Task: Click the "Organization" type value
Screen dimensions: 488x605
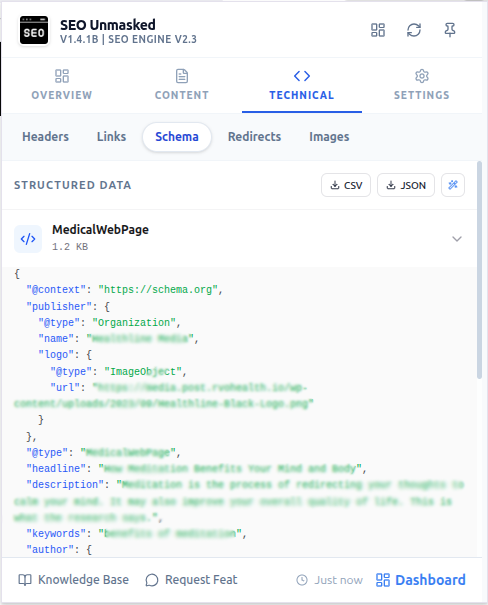Action: tap(134, 323)
